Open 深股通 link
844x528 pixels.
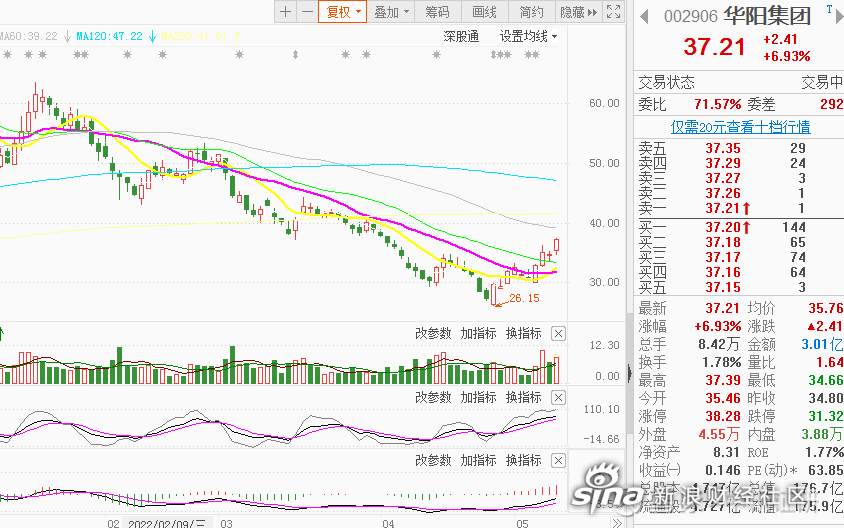[461, 37]
